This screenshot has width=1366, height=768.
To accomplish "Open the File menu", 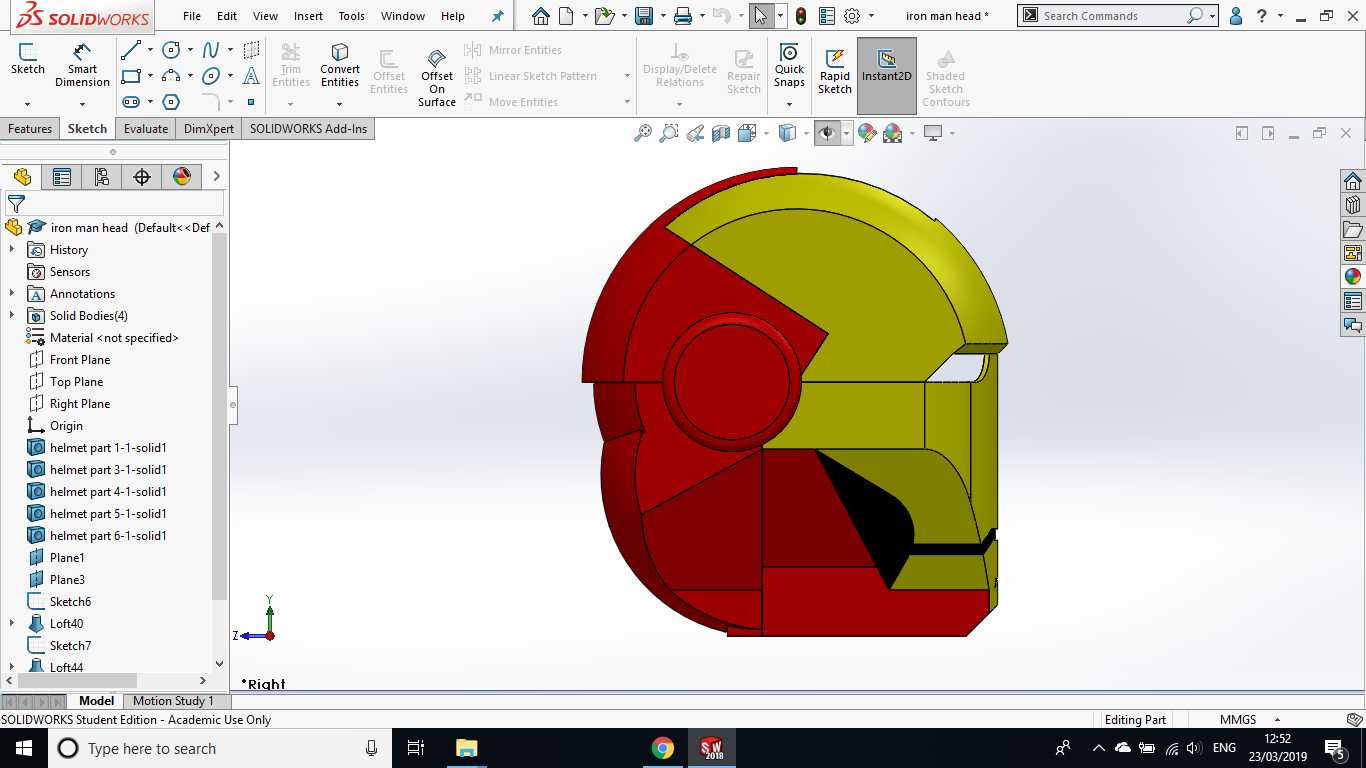I will click(192, 16).
